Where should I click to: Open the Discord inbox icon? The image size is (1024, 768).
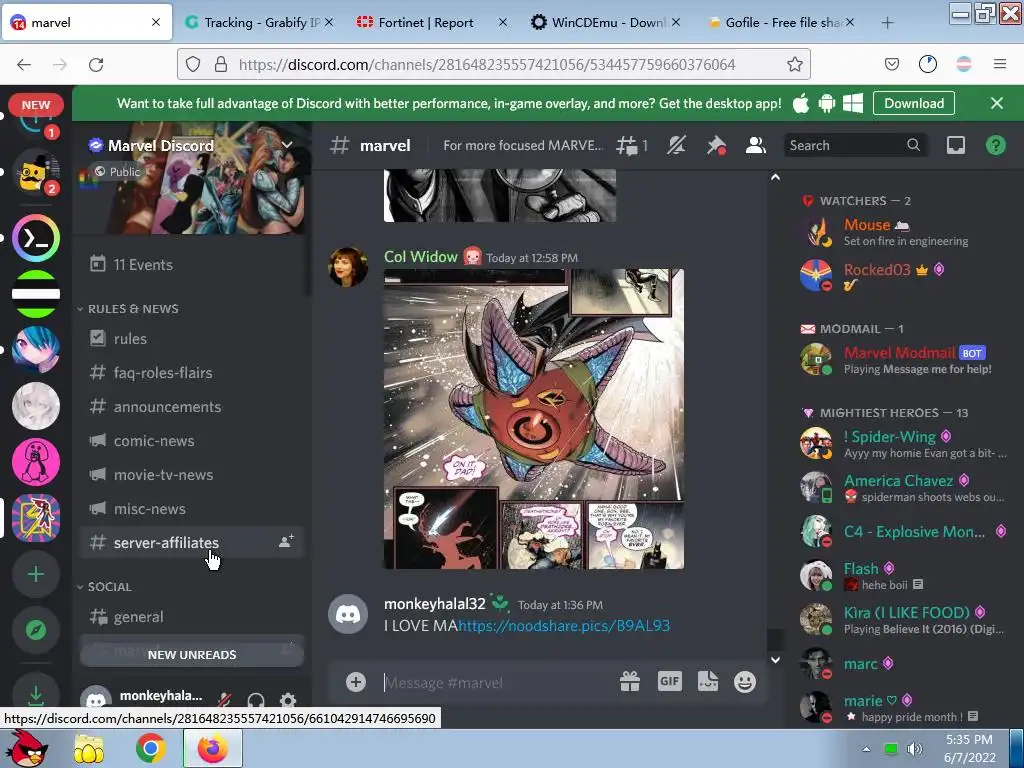(956, 145)
